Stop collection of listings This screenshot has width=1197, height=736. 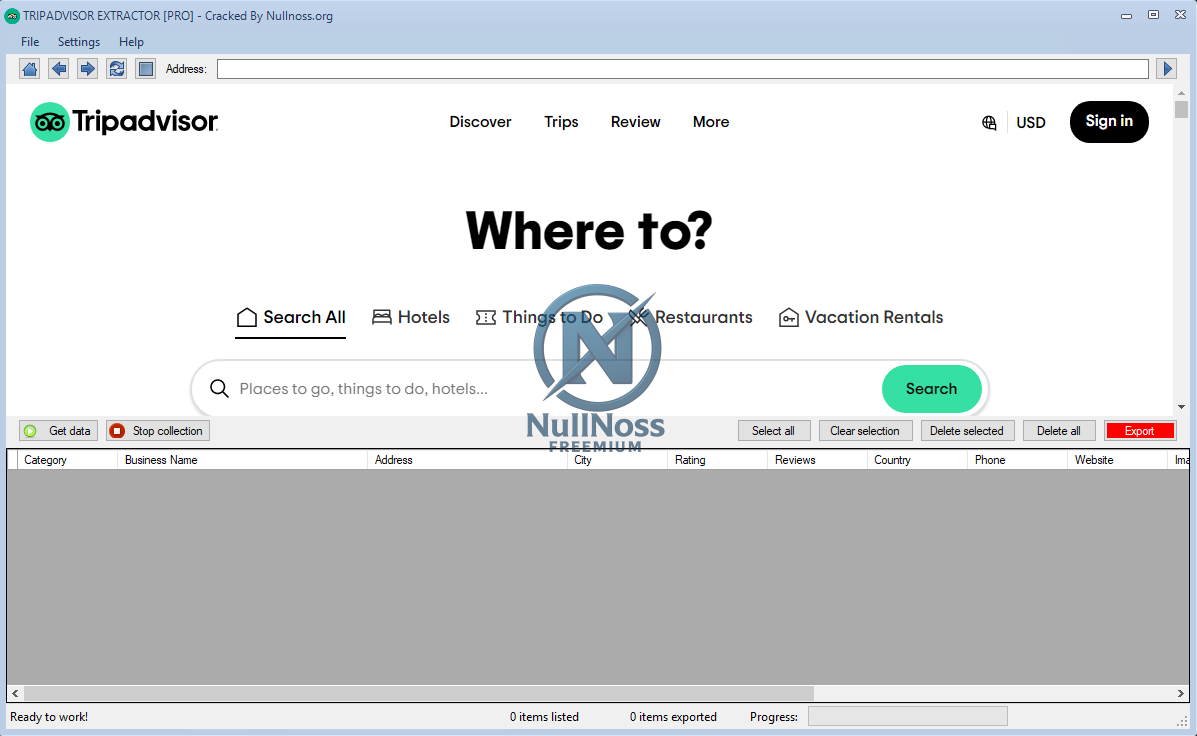pyautogui.click(x=157, y=430)
